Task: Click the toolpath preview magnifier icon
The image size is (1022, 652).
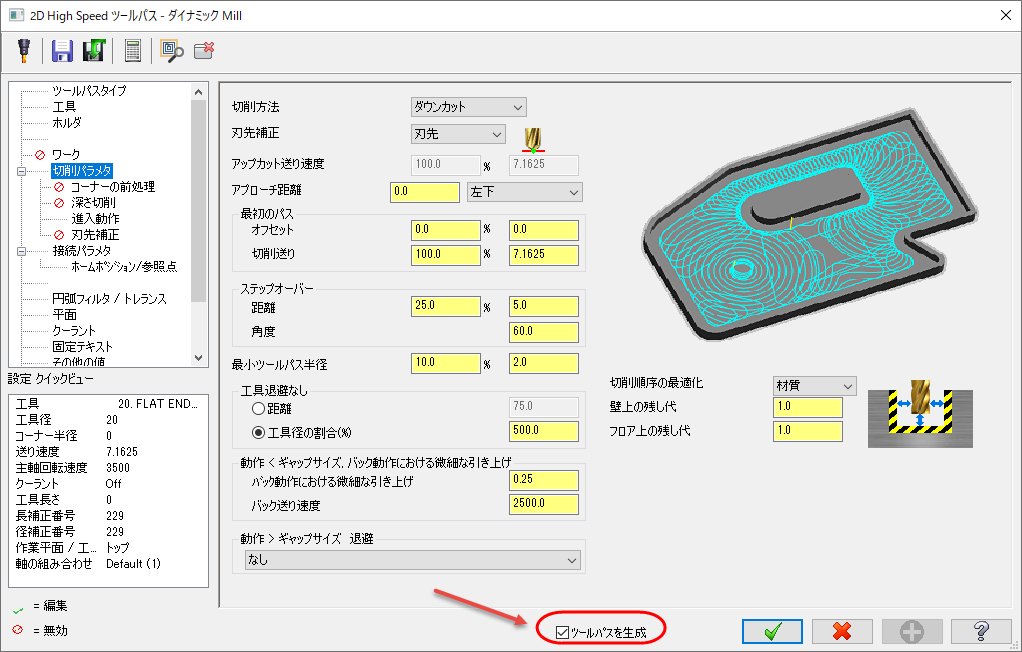Action: pos(169,50)
